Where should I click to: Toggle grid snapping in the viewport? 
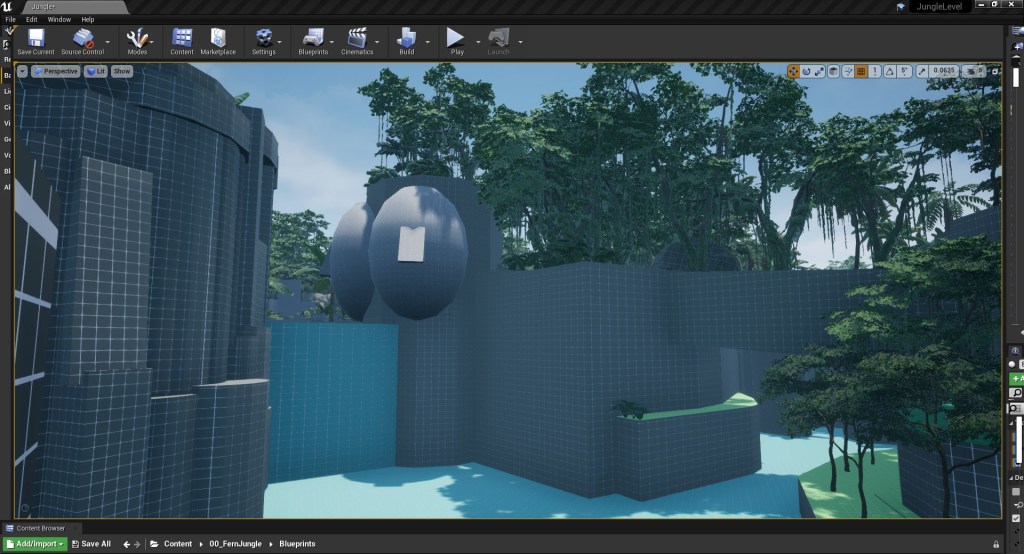[861, 72]
